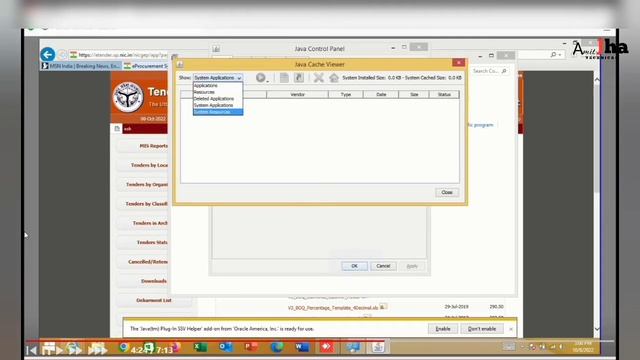This screenshot has width=640, height=360.
Task: Open Word from the taskbar
Action: [302, 347]
